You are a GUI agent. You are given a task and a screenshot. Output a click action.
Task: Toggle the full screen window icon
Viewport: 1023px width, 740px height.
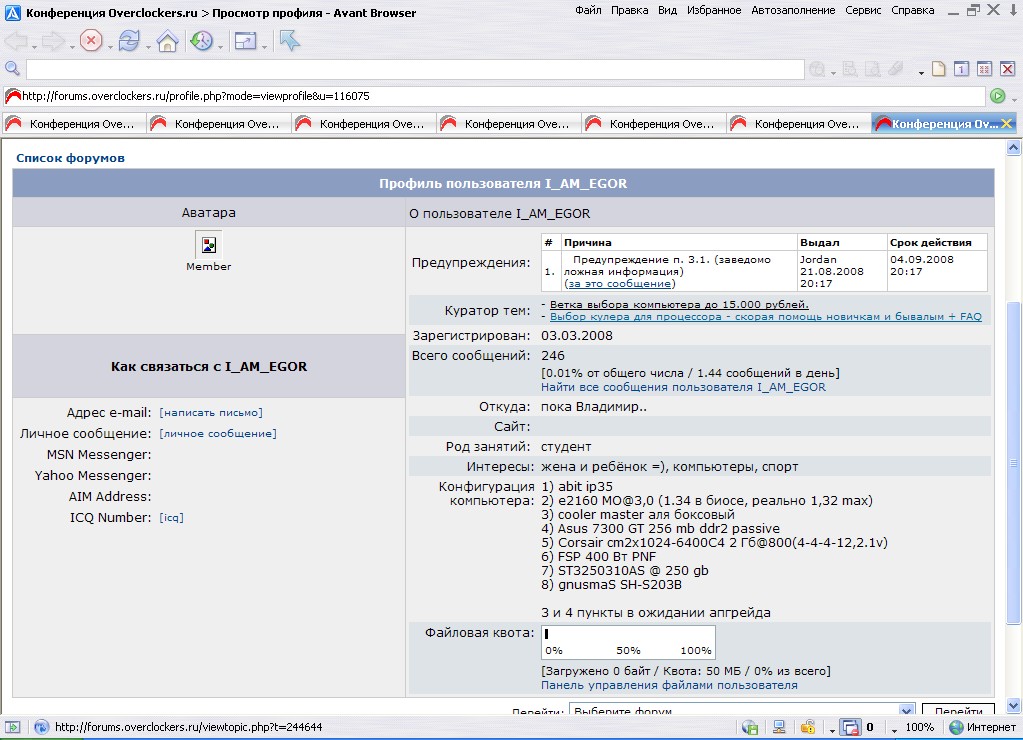[245, 41]
